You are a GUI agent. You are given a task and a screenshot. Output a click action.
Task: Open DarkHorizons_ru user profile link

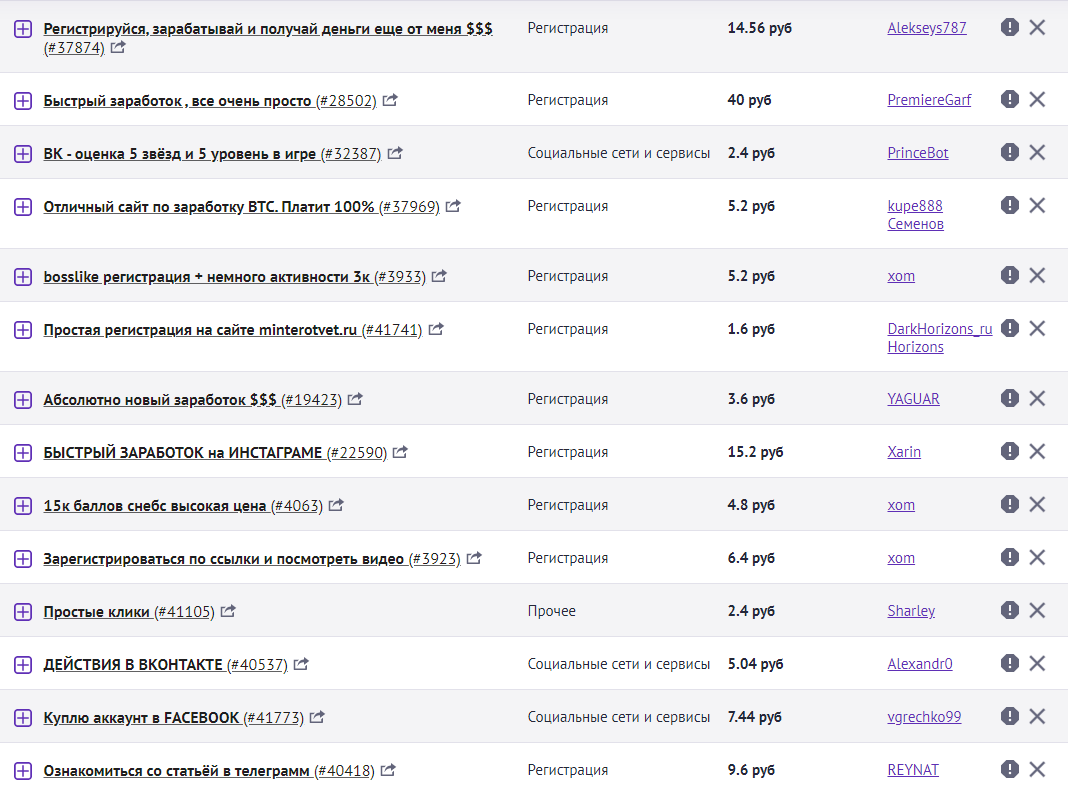[x=939, y=338]
